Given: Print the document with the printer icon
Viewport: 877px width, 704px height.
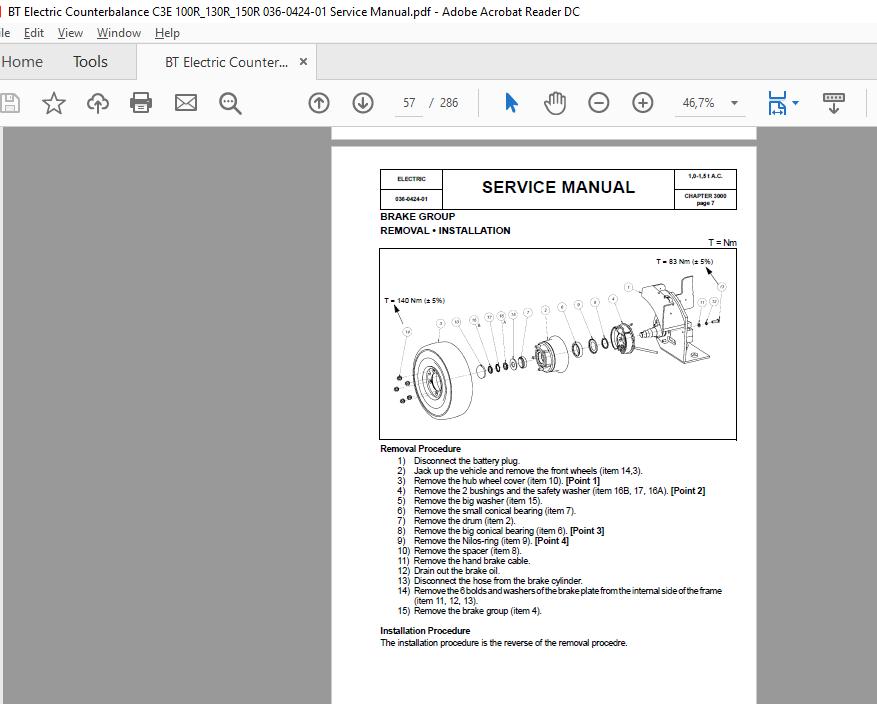Looking at the screenshot, I should (x=141, y=103).
